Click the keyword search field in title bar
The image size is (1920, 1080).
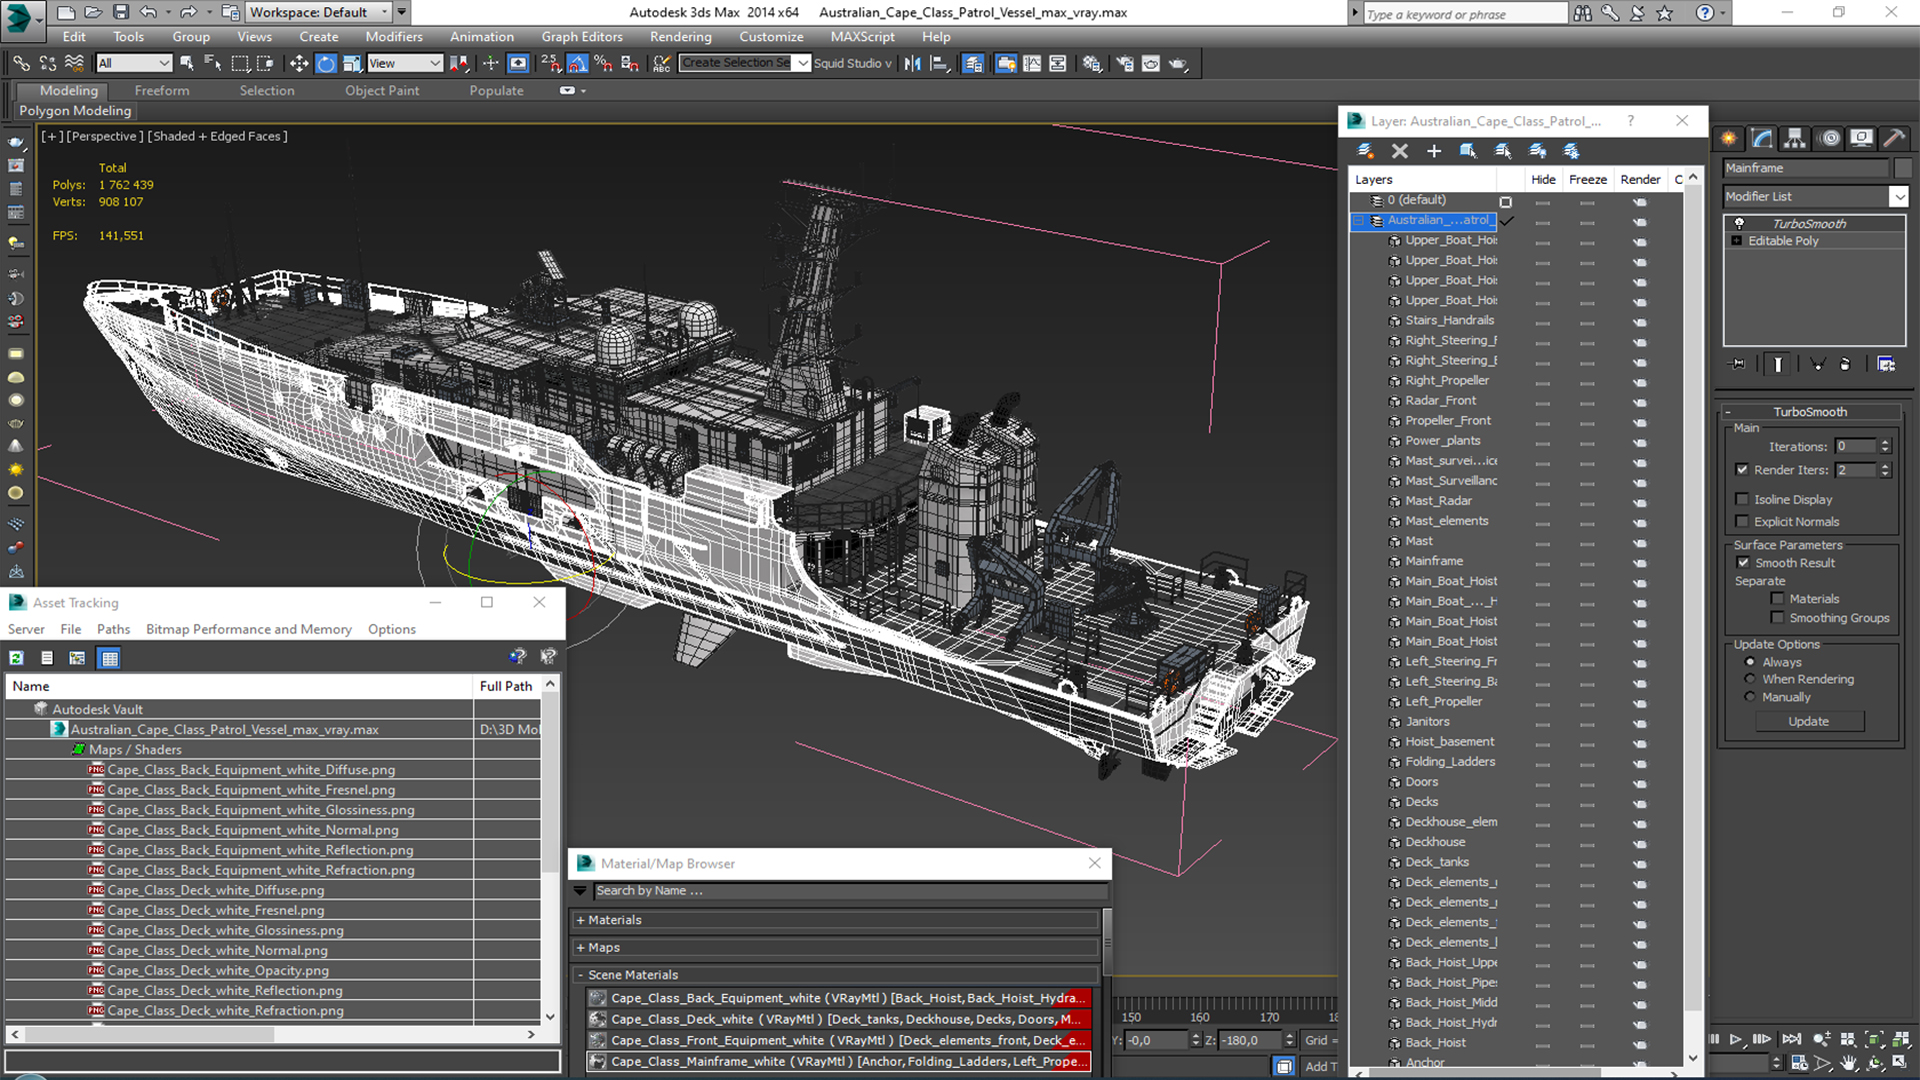[x=1465, y=14]
